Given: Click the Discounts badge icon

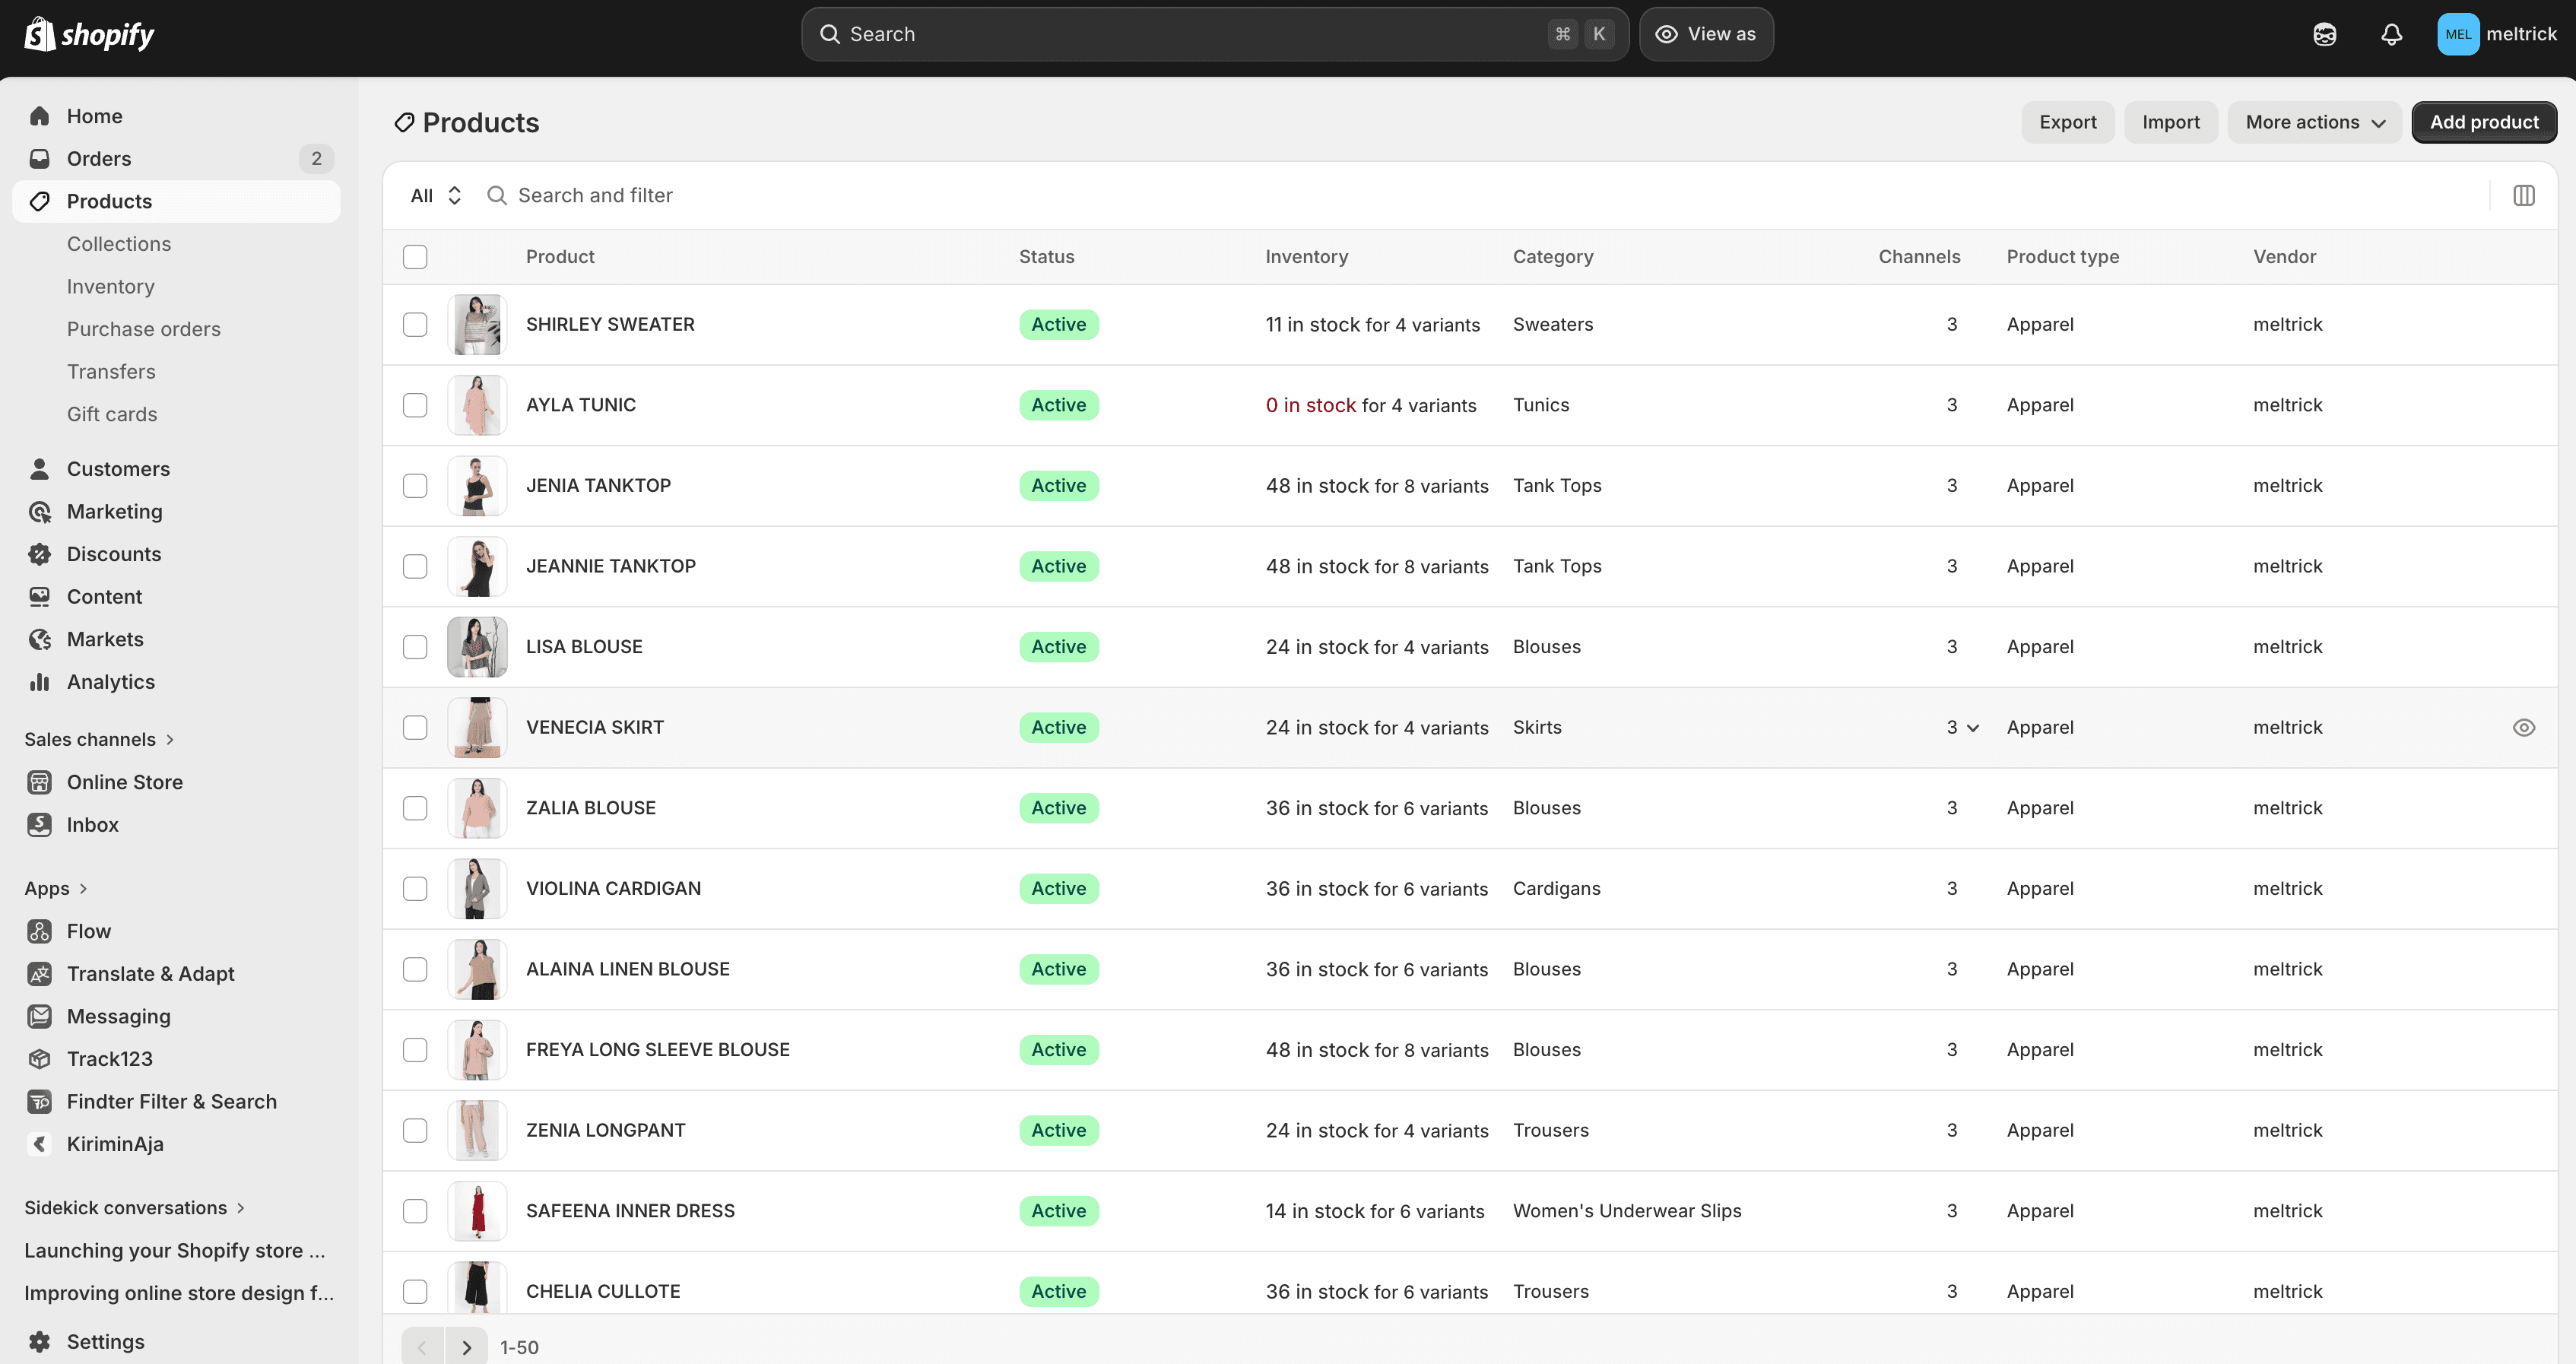Looking at the screenshot, I should 40,554.
